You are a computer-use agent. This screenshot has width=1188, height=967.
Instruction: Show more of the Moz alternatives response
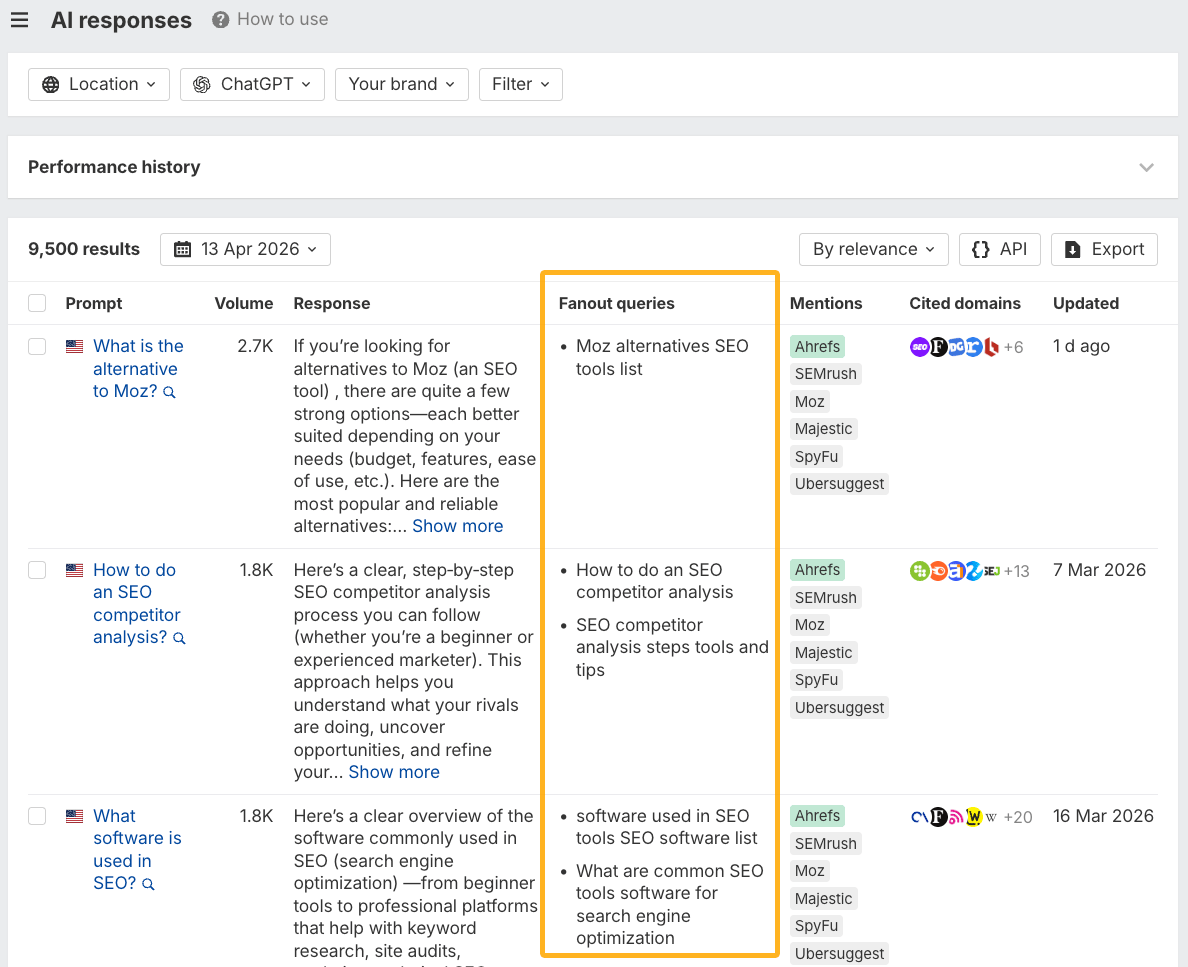458,526
